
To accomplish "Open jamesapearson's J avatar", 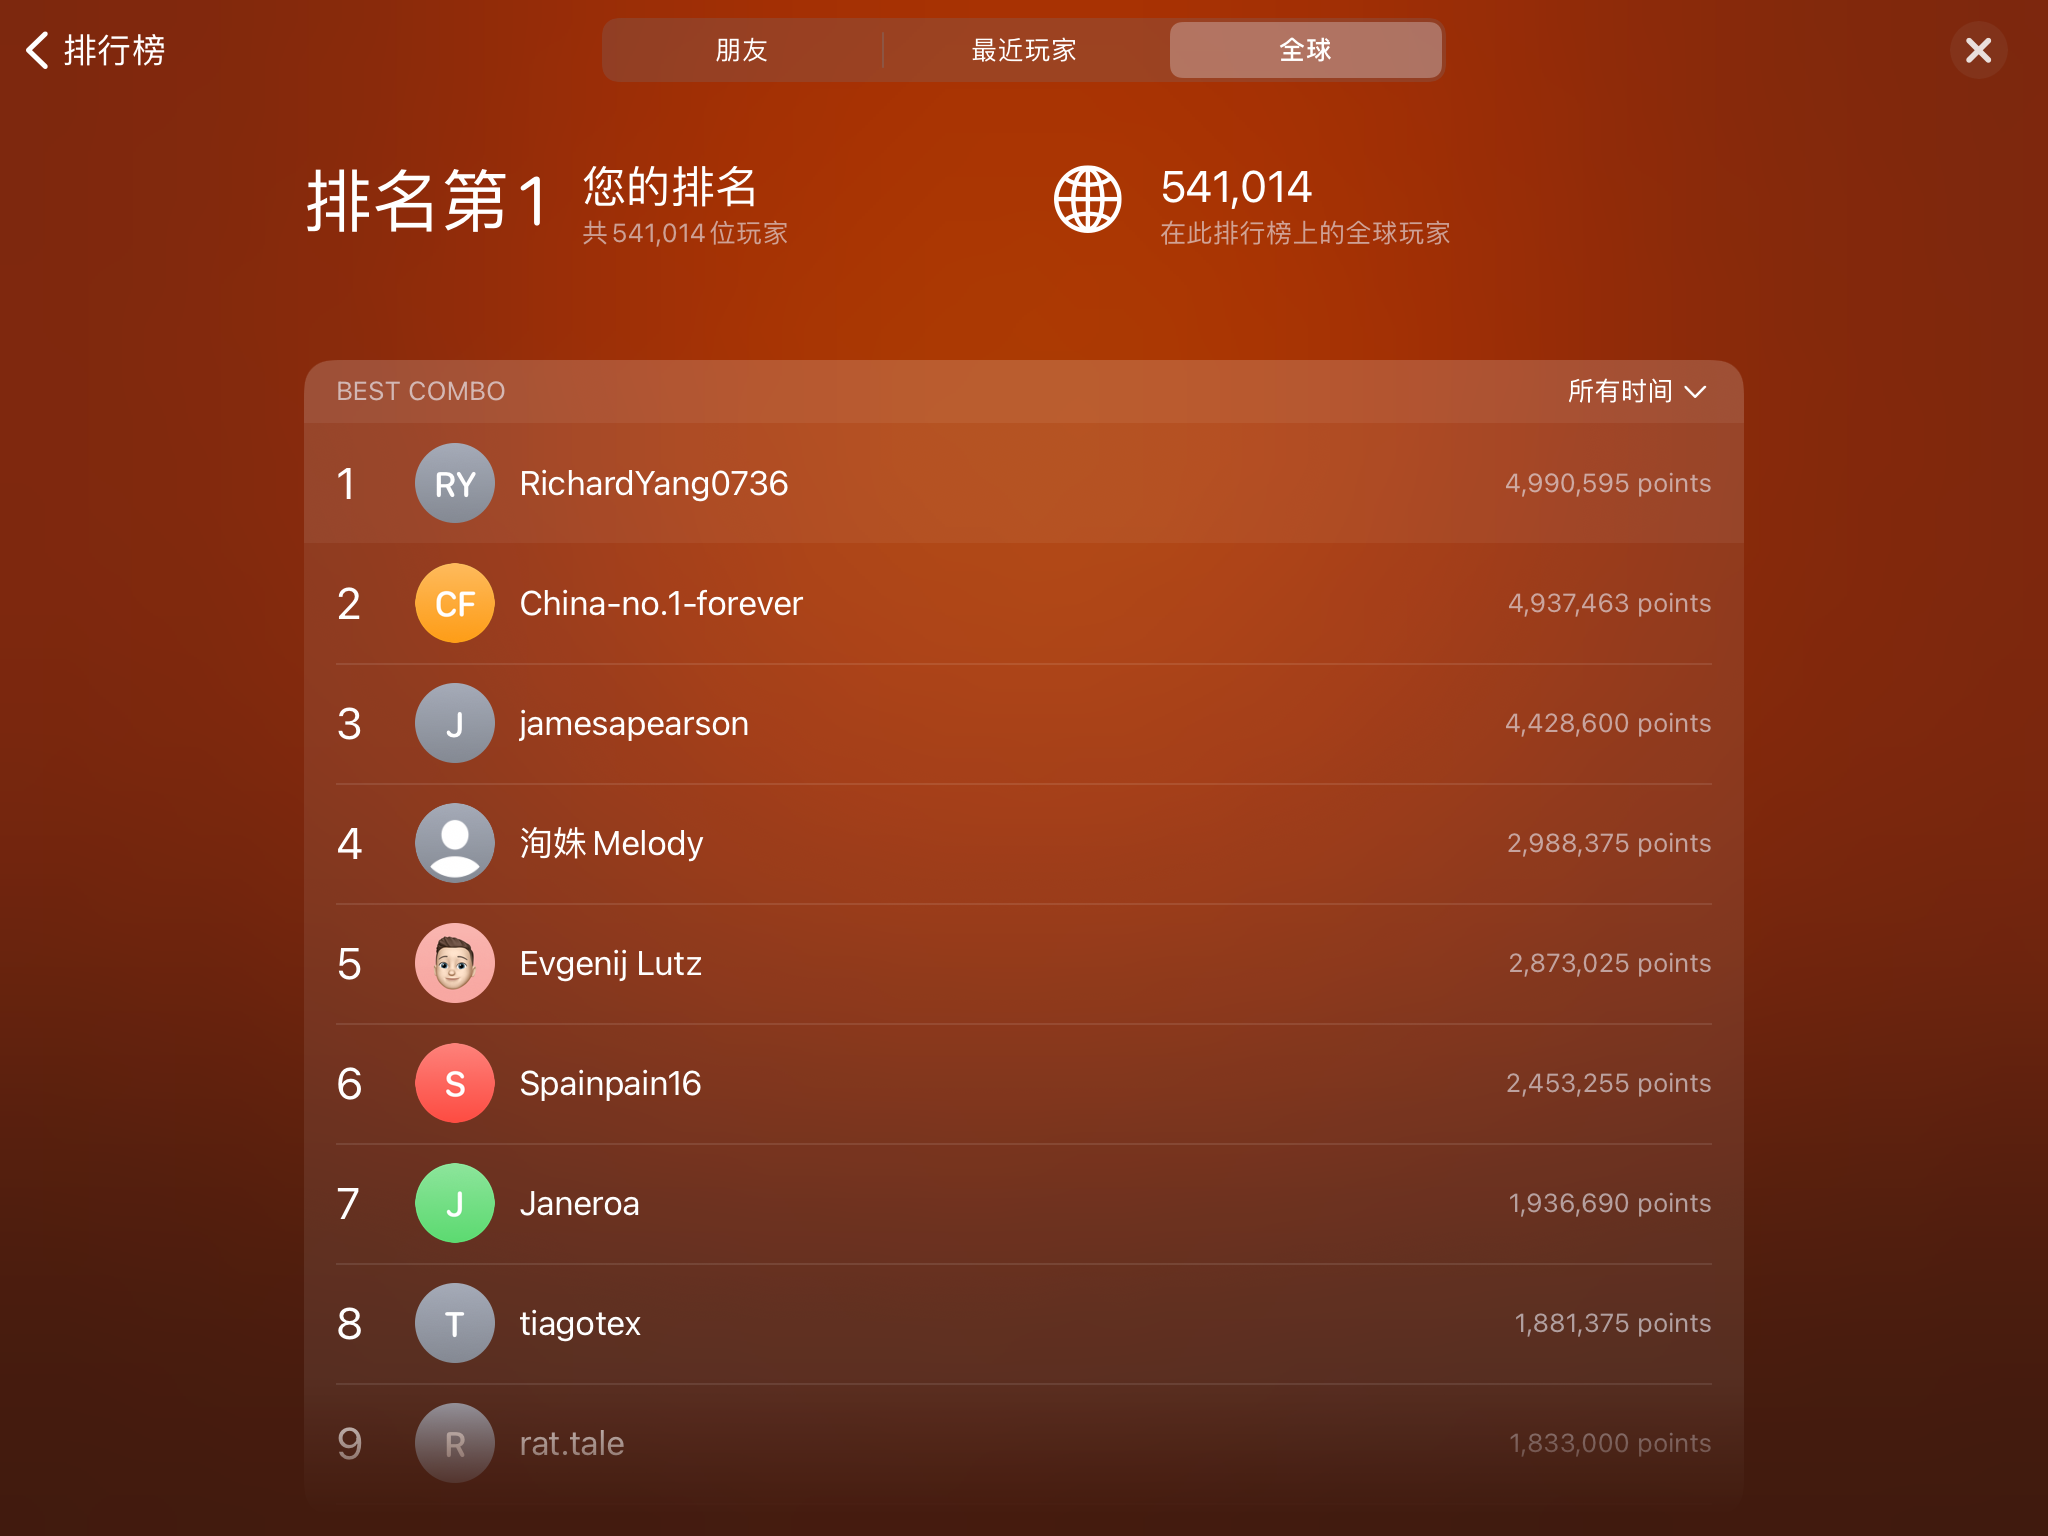I will coord(455,723).
